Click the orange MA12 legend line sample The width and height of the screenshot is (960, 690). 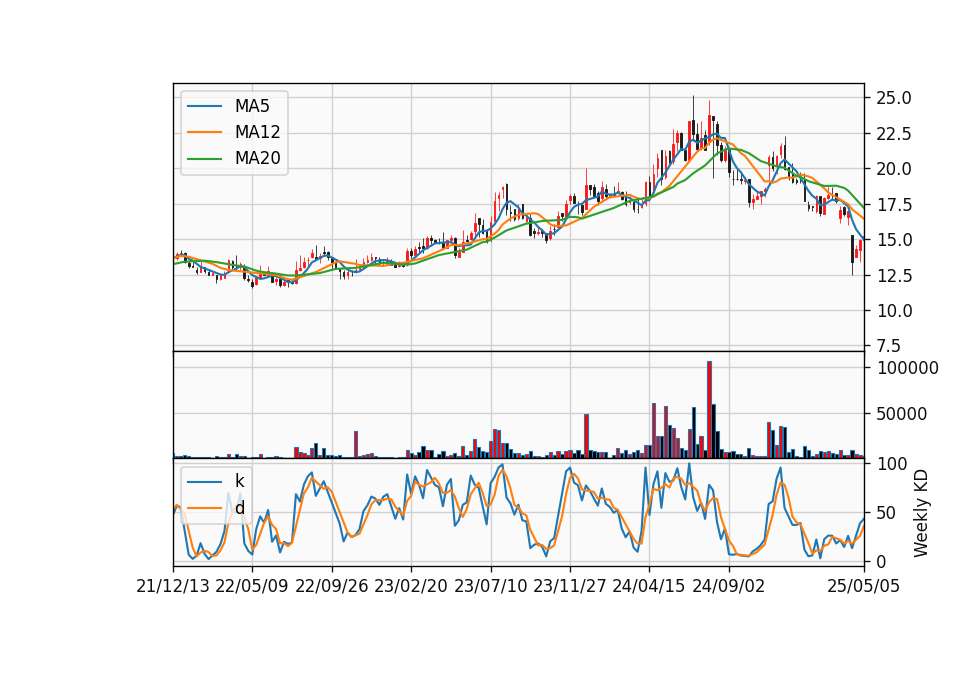tap(204, 132)
